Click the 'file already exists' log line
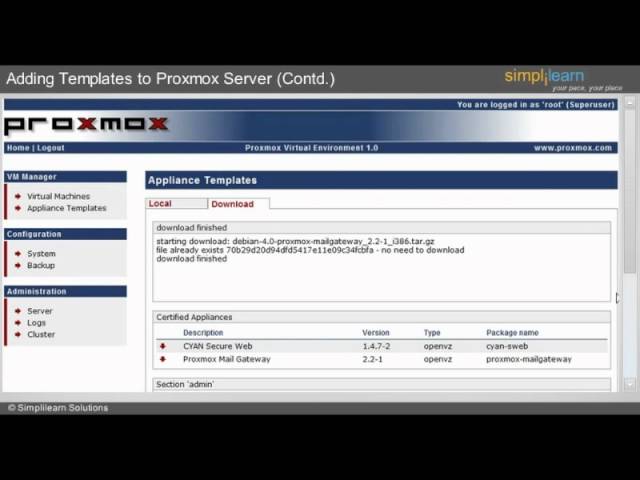Screen dimensions: 640x480 pos(310,250)
